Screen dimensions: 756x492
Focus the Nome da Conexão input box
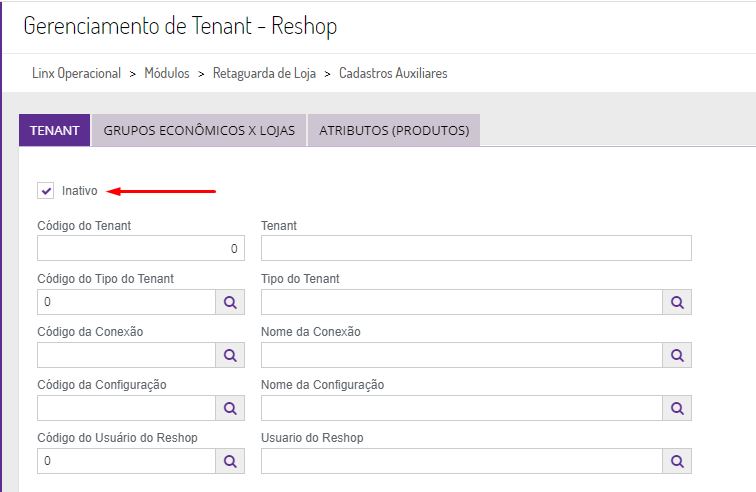point(461,355)
